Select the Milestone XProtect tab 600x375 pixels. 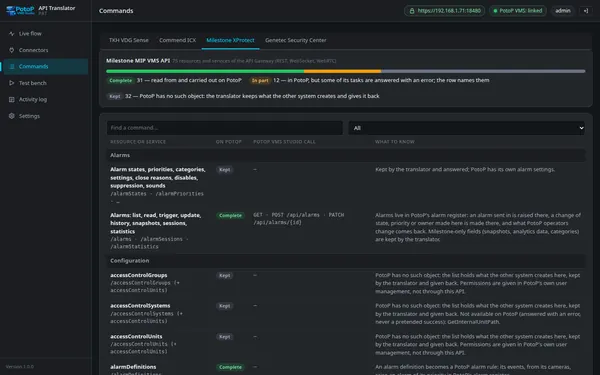point(230,40)
